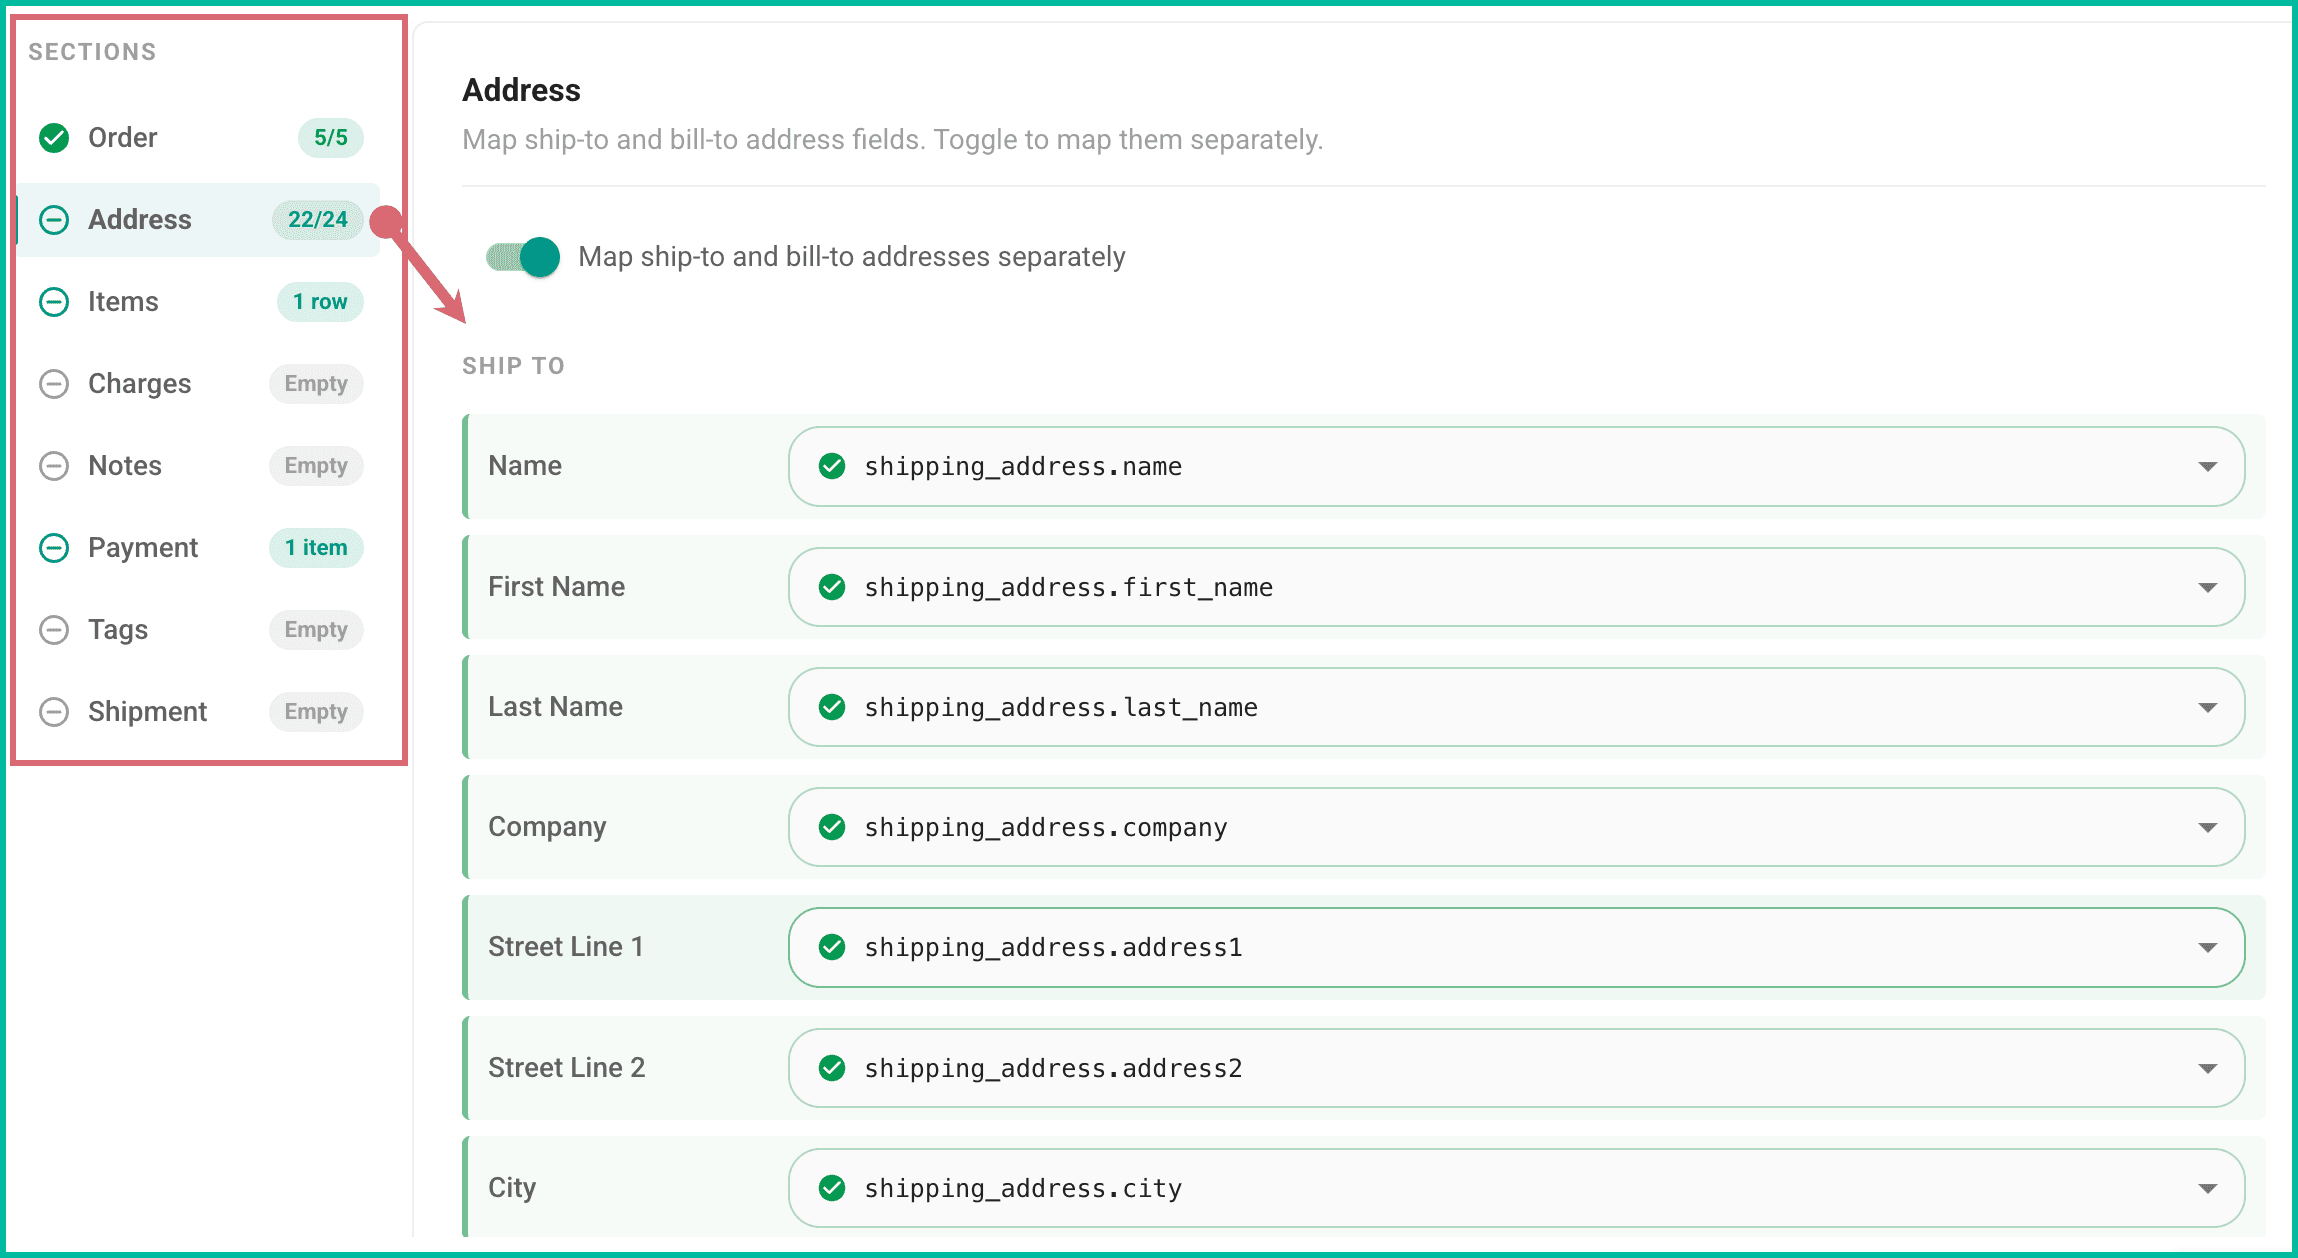Screen dimensions: 2298x1258
Task: Click the green check in the Name field
Action: pos(832,466)
